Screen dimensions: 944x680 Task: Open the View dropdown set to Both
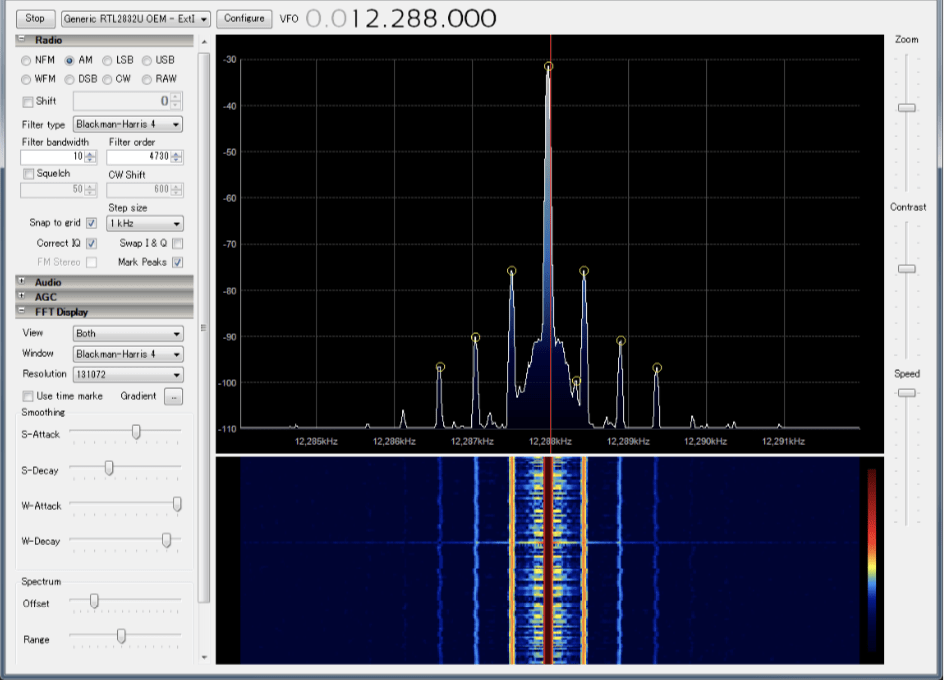128,334
